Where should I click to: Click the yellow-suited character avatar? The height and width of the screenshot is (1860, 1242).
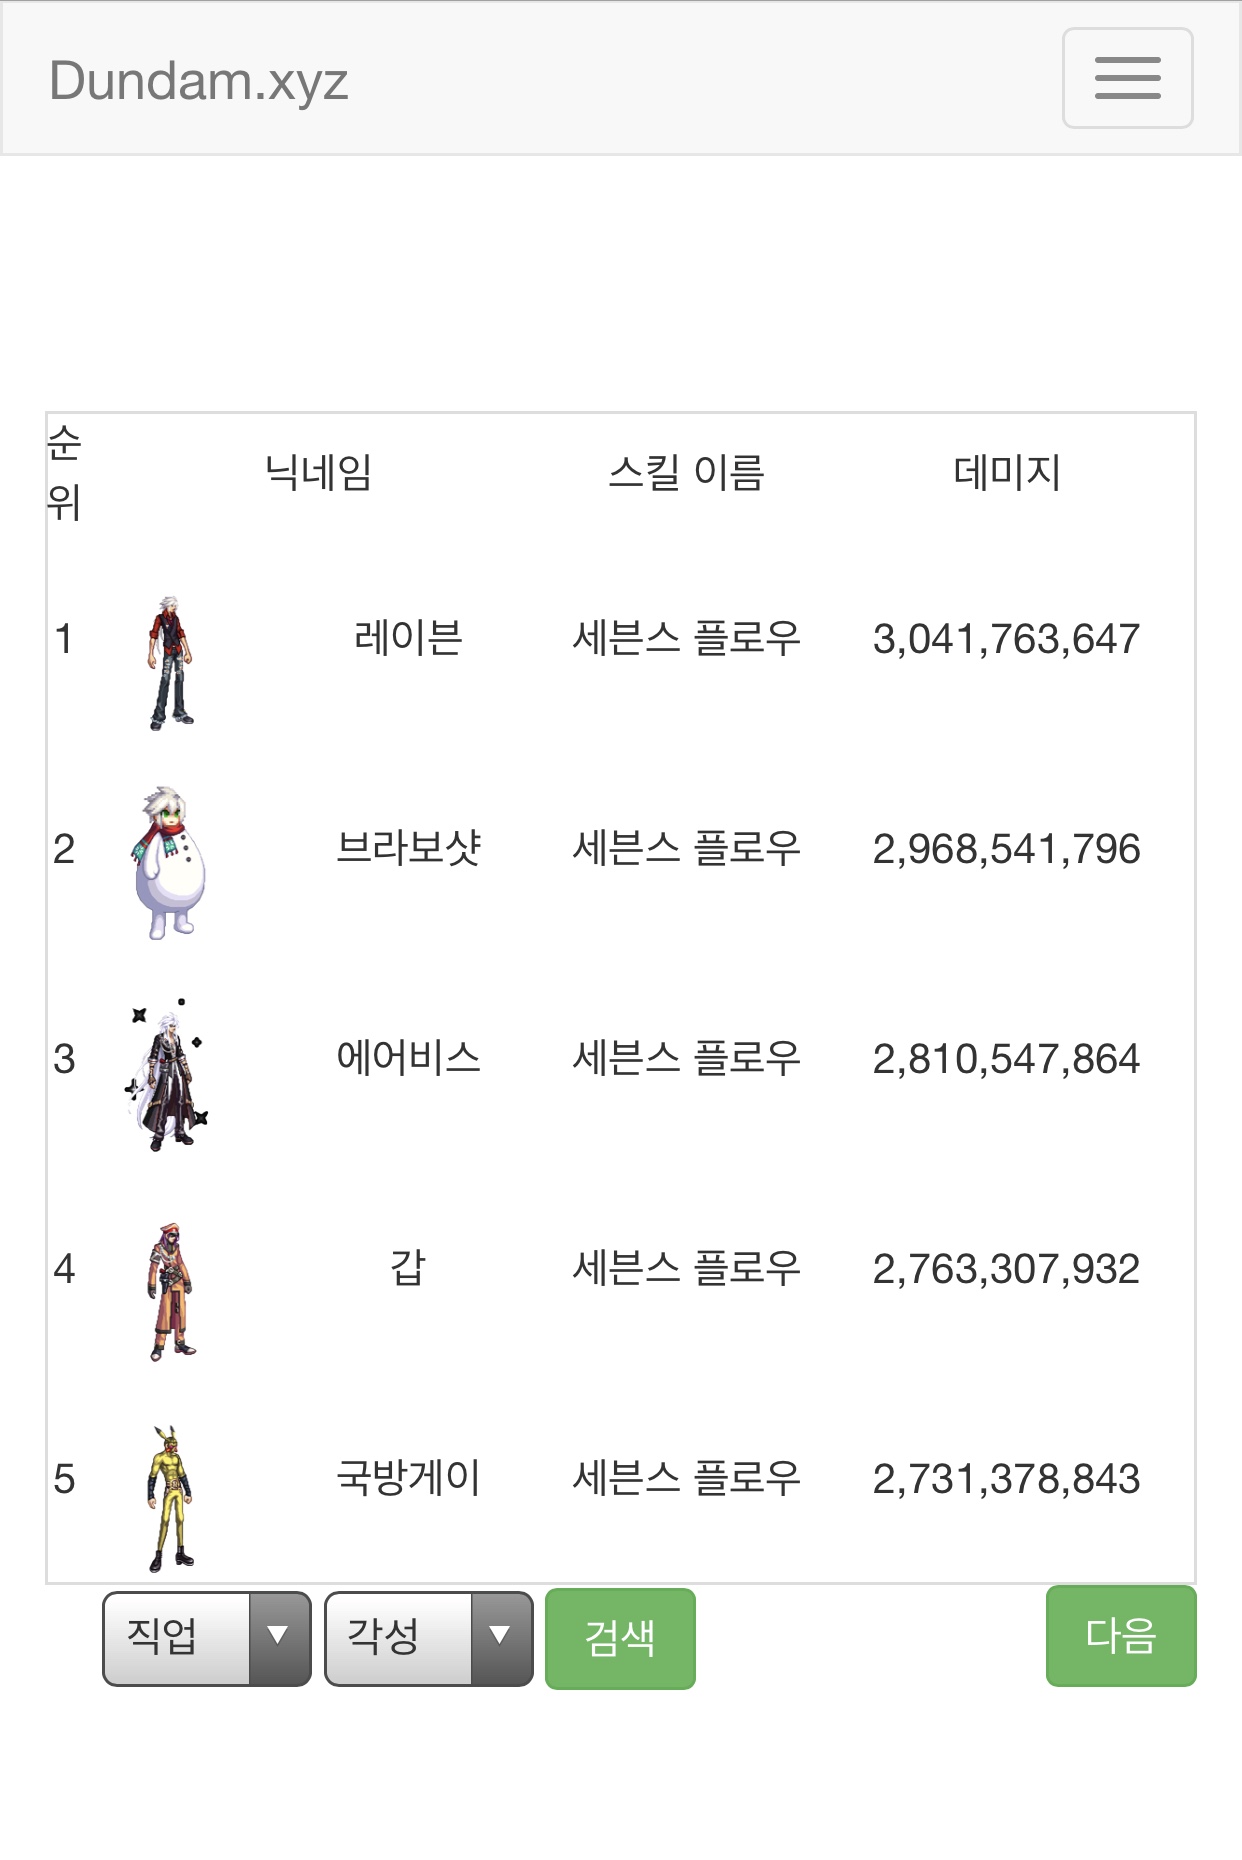pyautogui.click(x=170, y=1498)
